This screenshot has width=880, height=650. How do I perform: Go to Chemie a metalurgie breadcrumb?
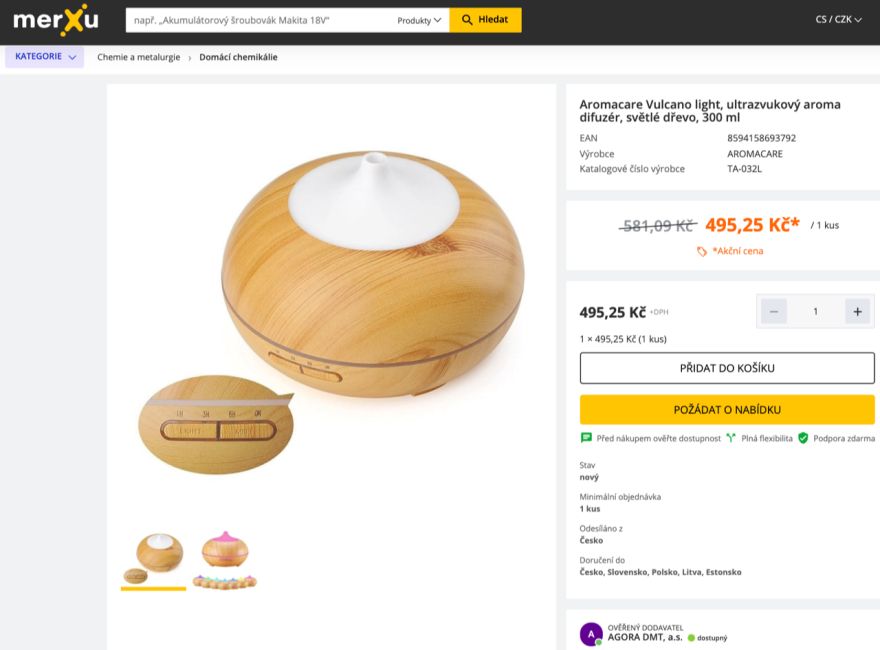click(x=138, y=57)
